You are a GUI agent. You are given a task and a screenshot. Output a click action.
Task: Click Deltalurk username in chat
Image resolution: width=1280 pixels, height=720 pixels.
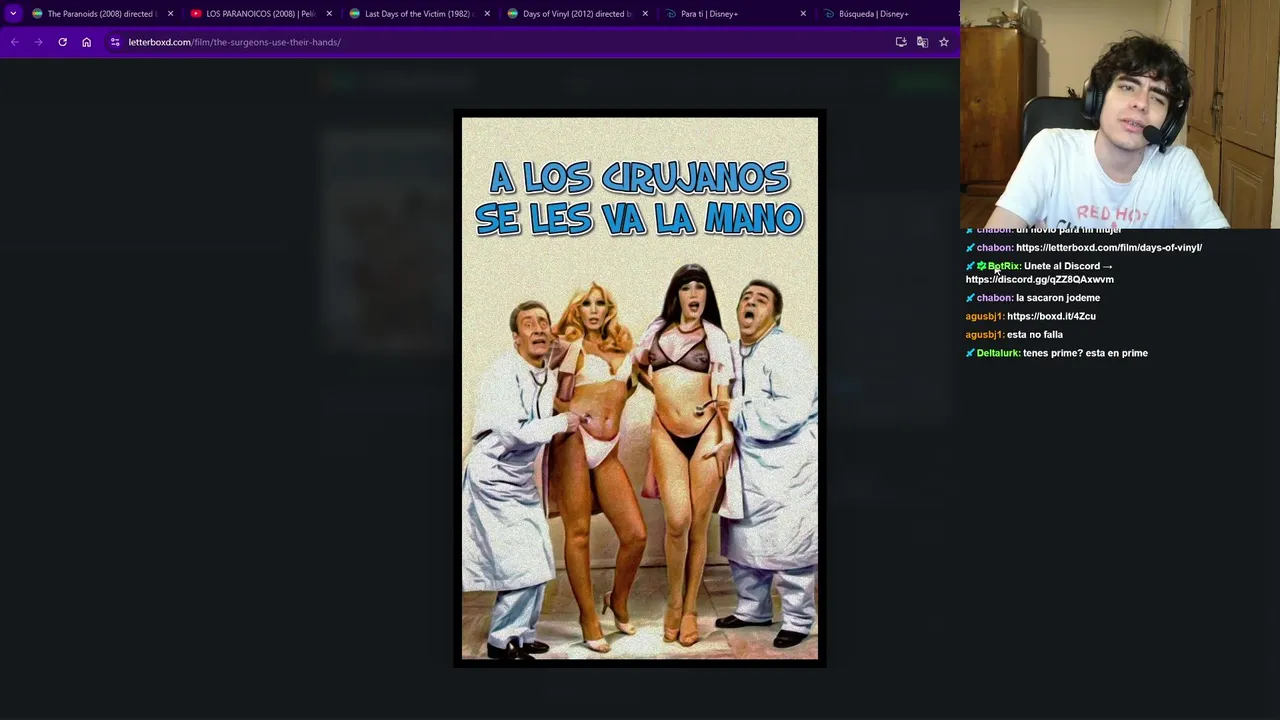(x=997, y=353)
